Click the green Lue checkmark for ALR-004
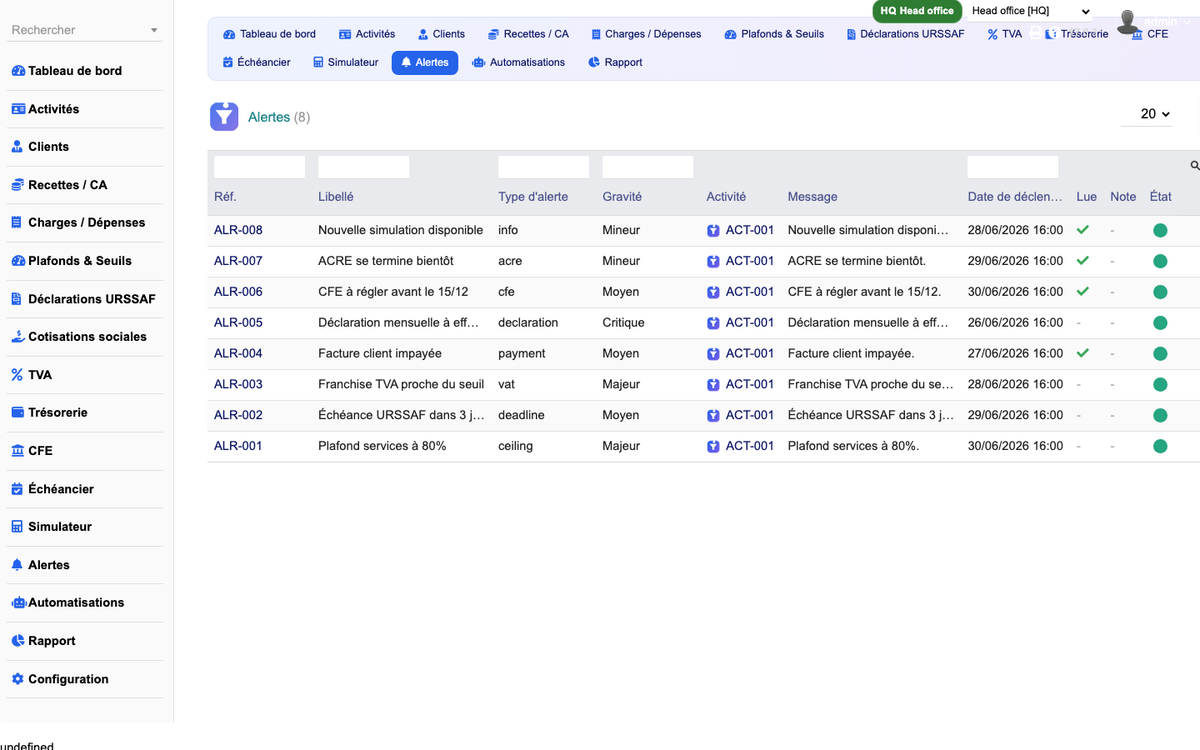1200x750 pixels. pos(1082,353)
